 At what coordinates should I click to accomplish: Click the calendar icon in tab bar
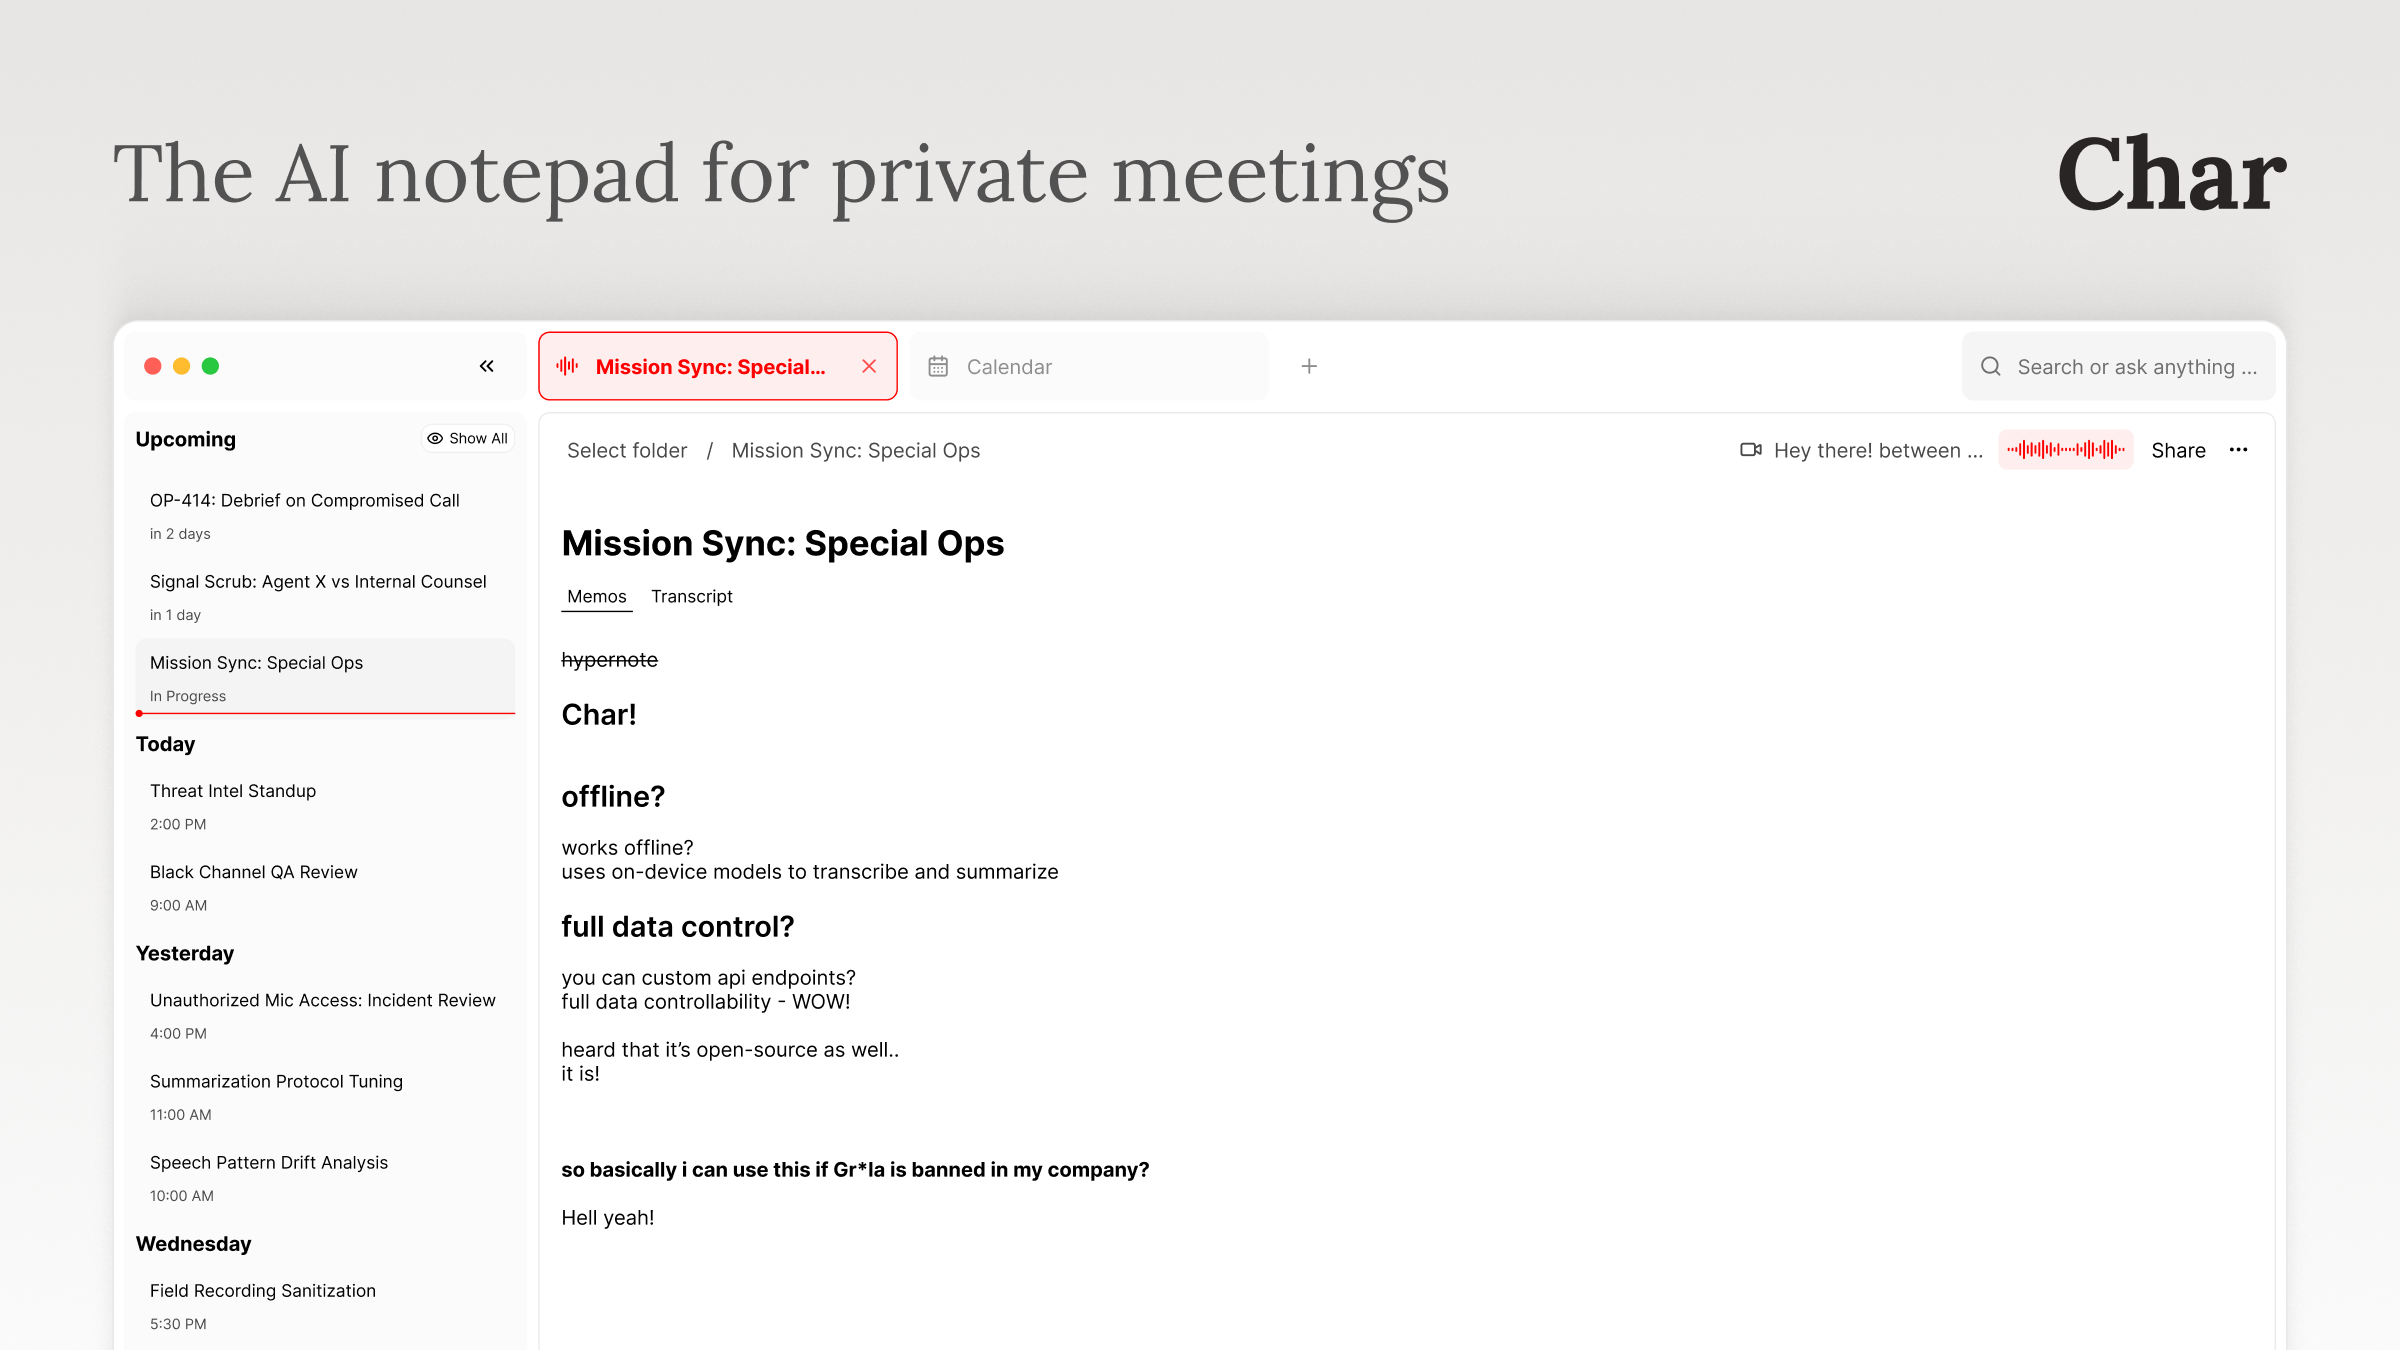[x=938, y=367]
